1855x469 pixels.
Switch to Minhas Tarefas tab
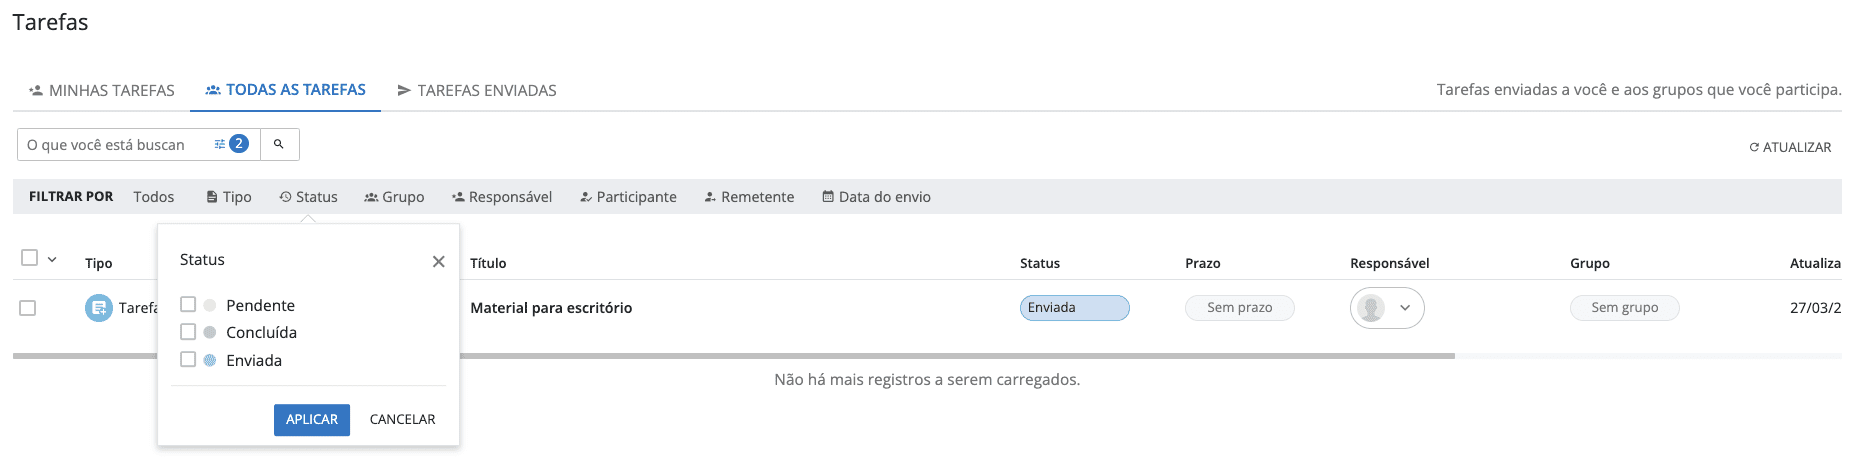[x=101, y=90]
